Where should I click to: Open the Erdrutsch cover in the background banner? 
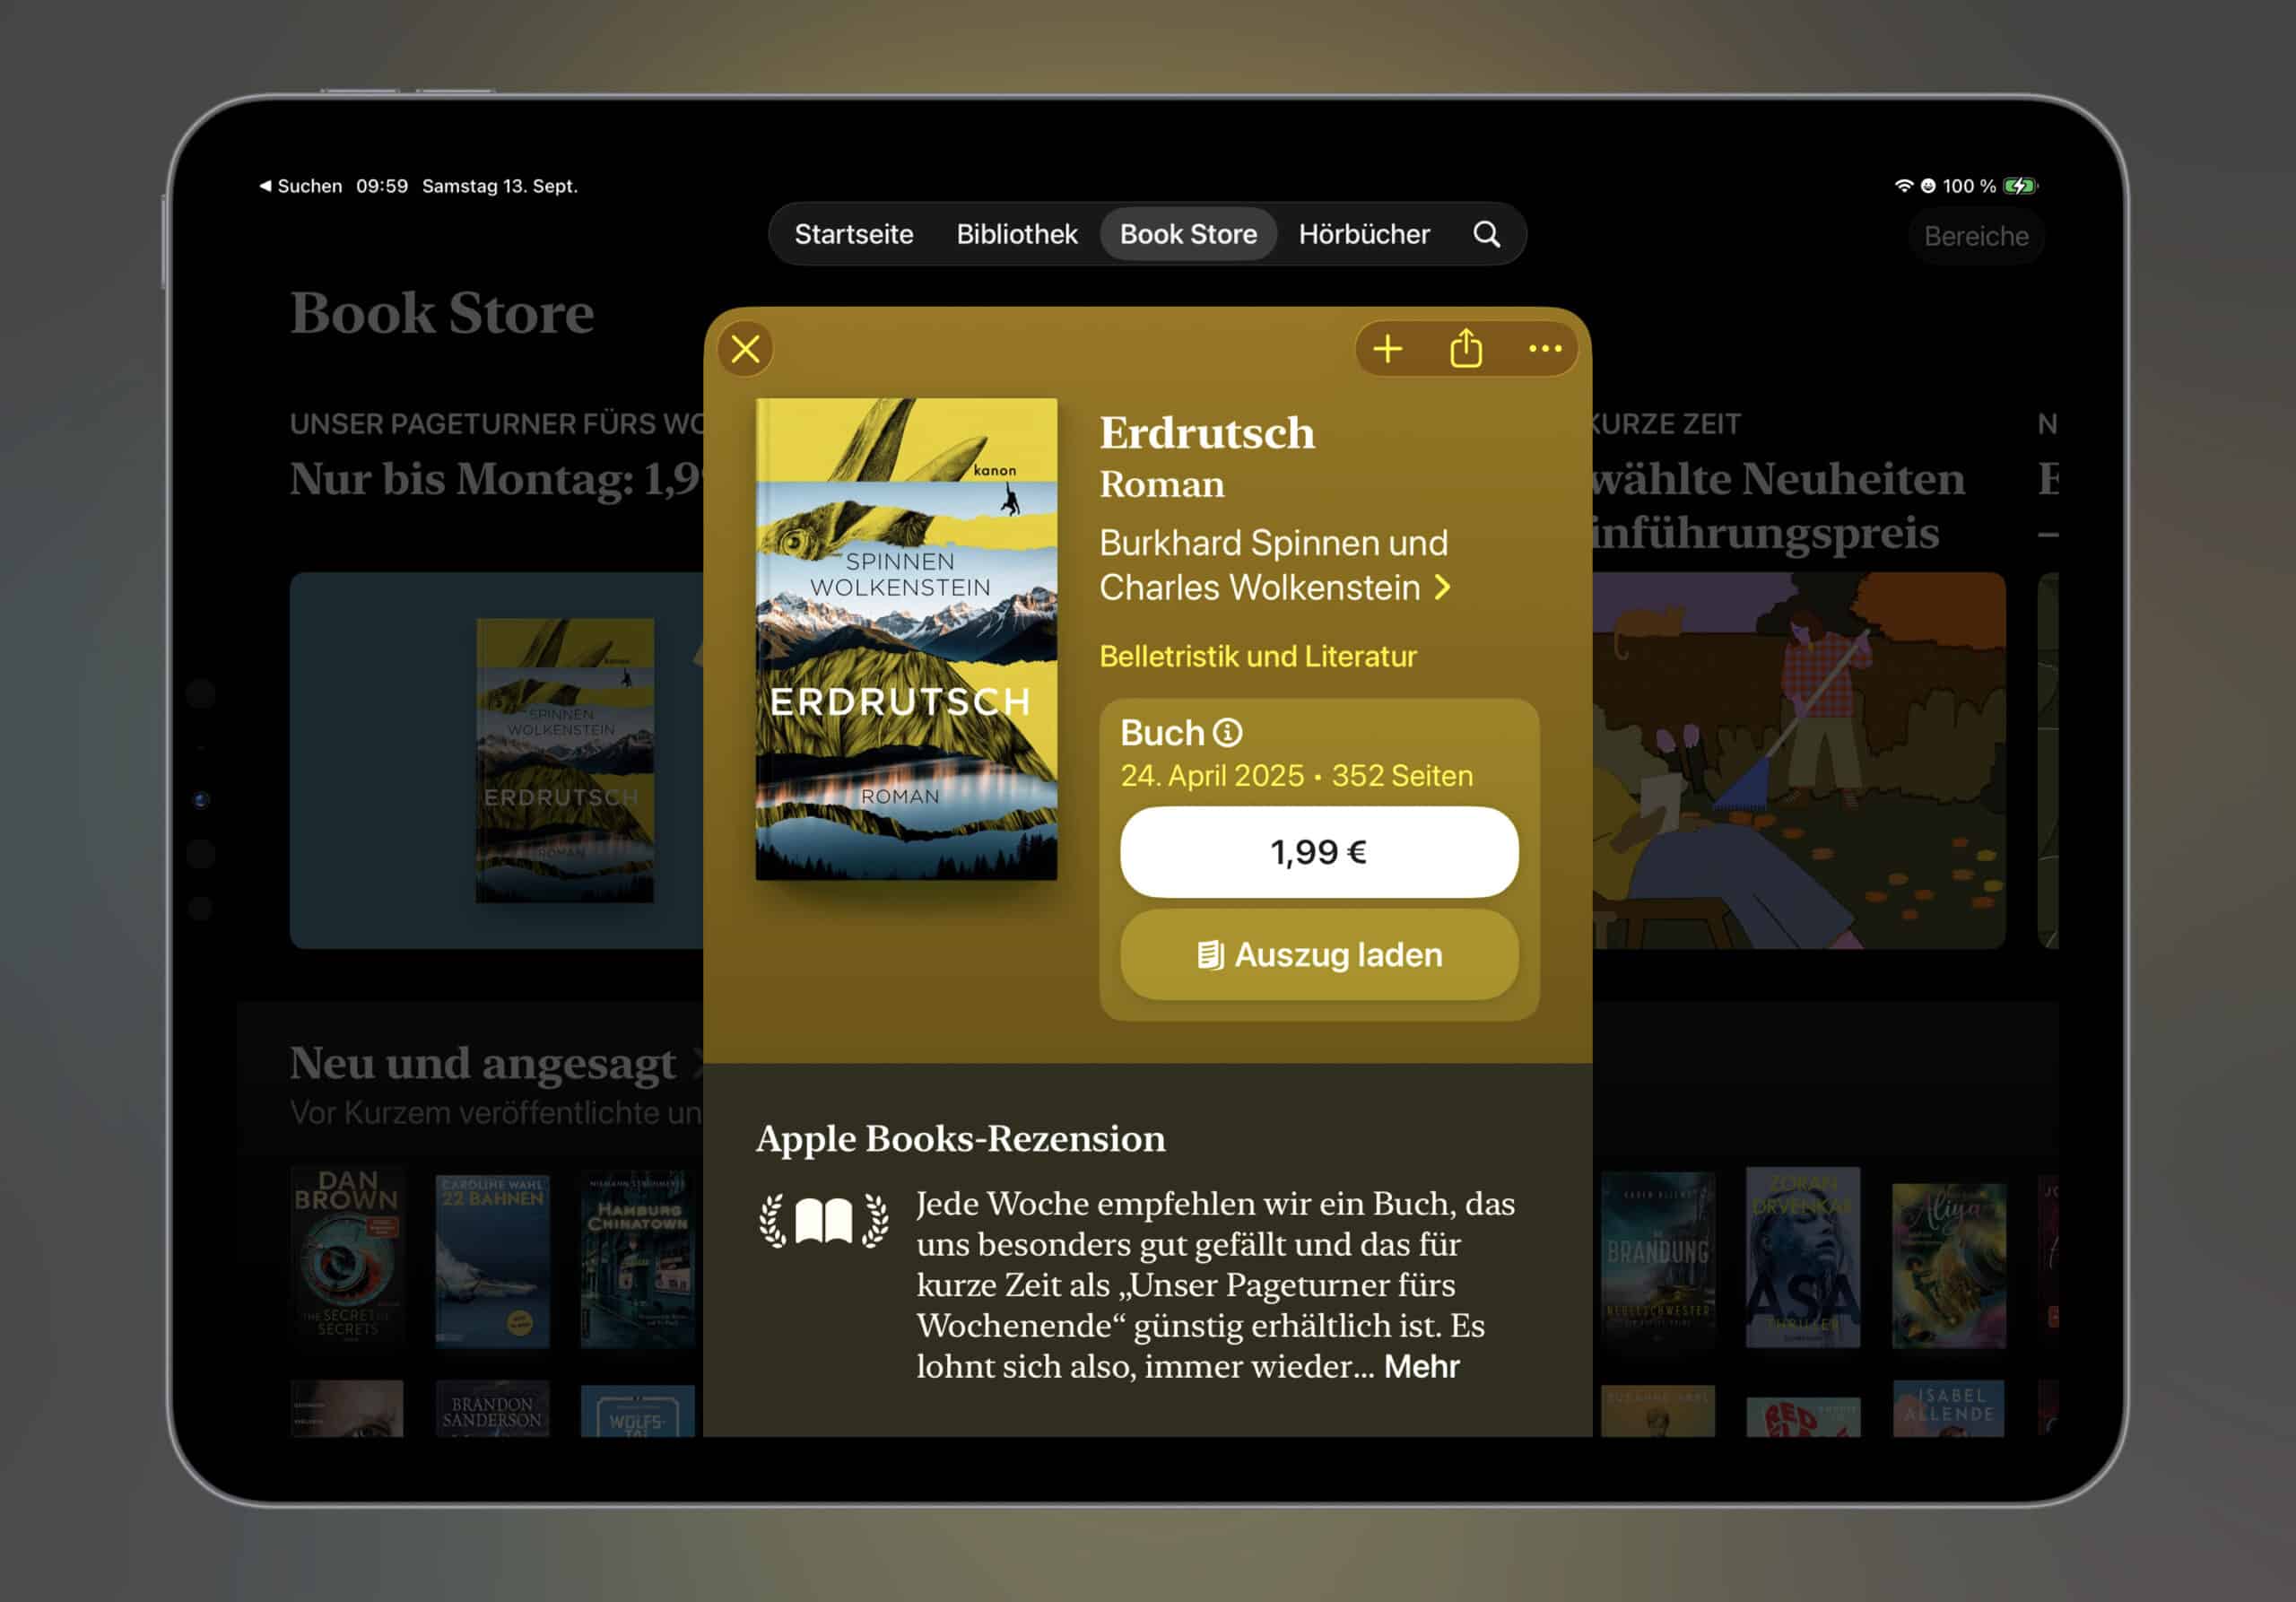(565, 761)
